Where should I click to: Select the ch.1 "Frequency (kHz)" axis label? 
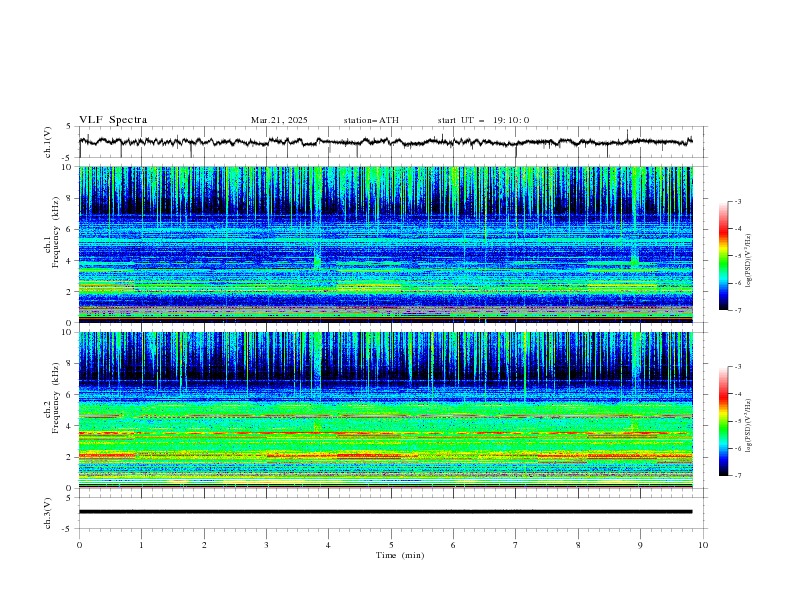tap(56, 230)
